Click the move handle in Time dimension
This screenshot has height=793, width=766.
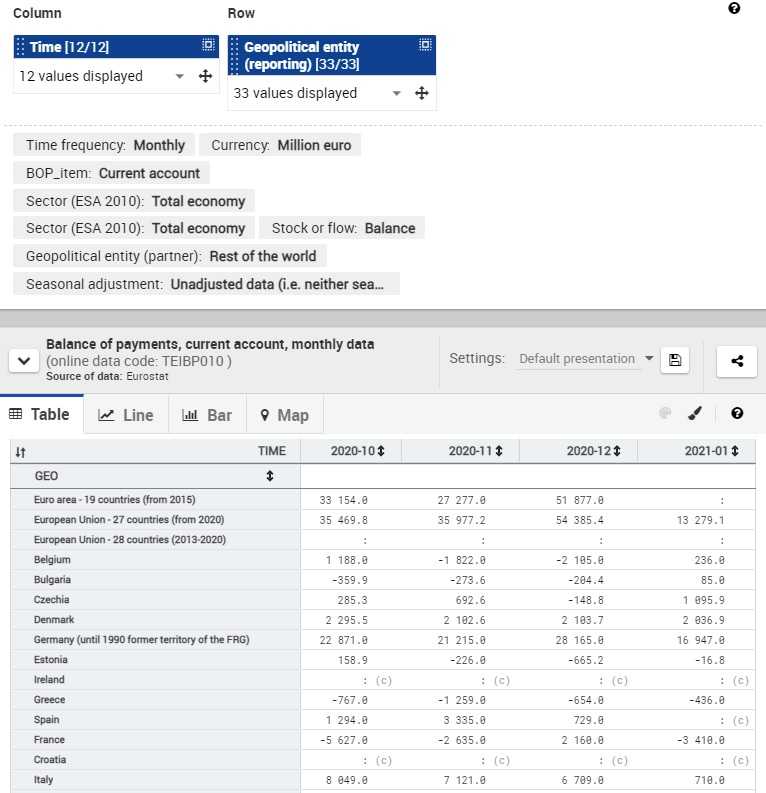coord(206,76)
